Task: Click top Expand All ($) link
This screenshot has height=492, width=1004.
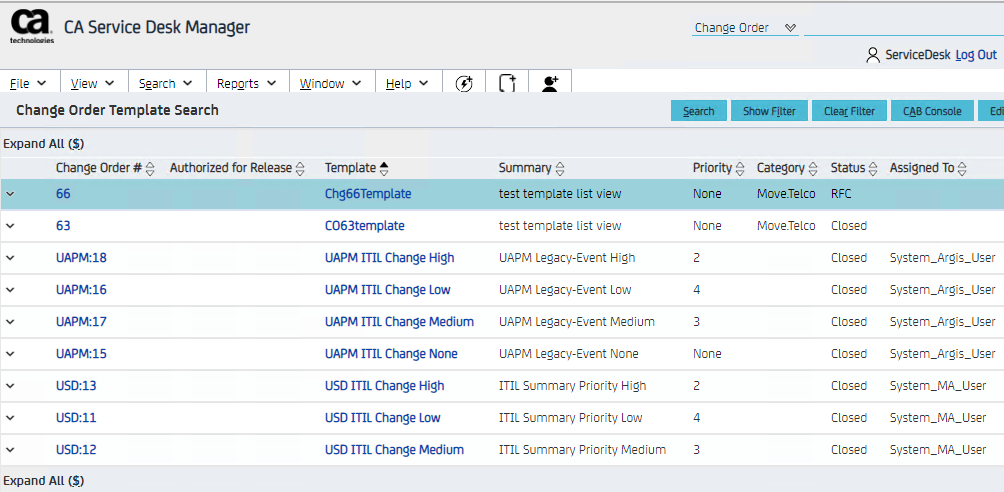Action: (x=44, y=144)
